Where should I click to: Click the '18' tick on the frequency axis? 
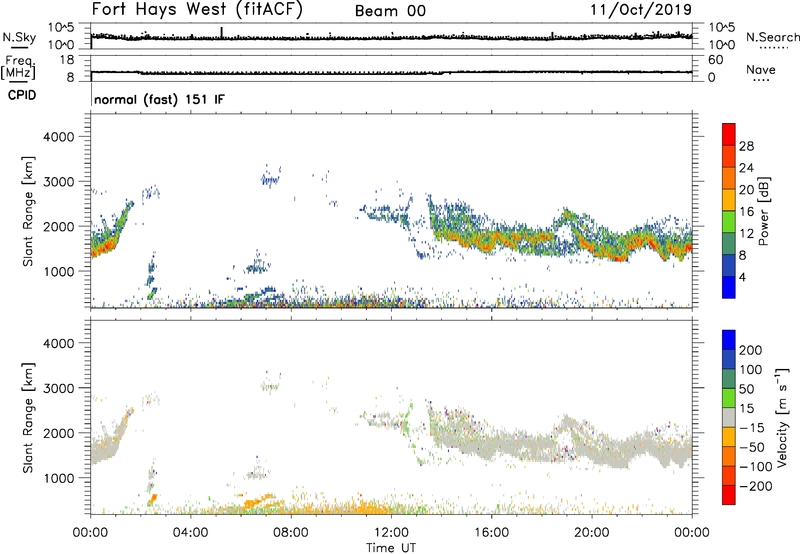pyautogui.click(x=67, y=60)
